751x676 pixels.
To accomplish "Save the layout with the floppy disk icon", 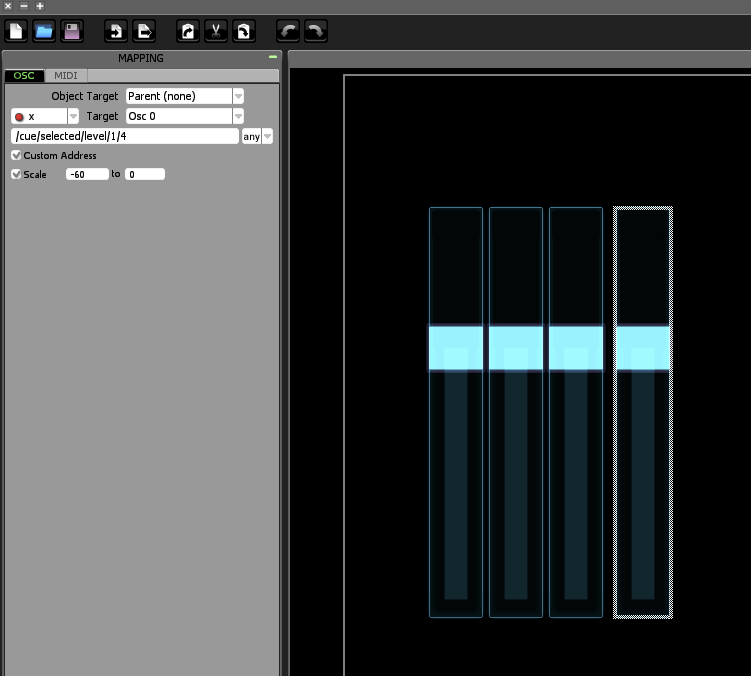I will click(72, 31).
